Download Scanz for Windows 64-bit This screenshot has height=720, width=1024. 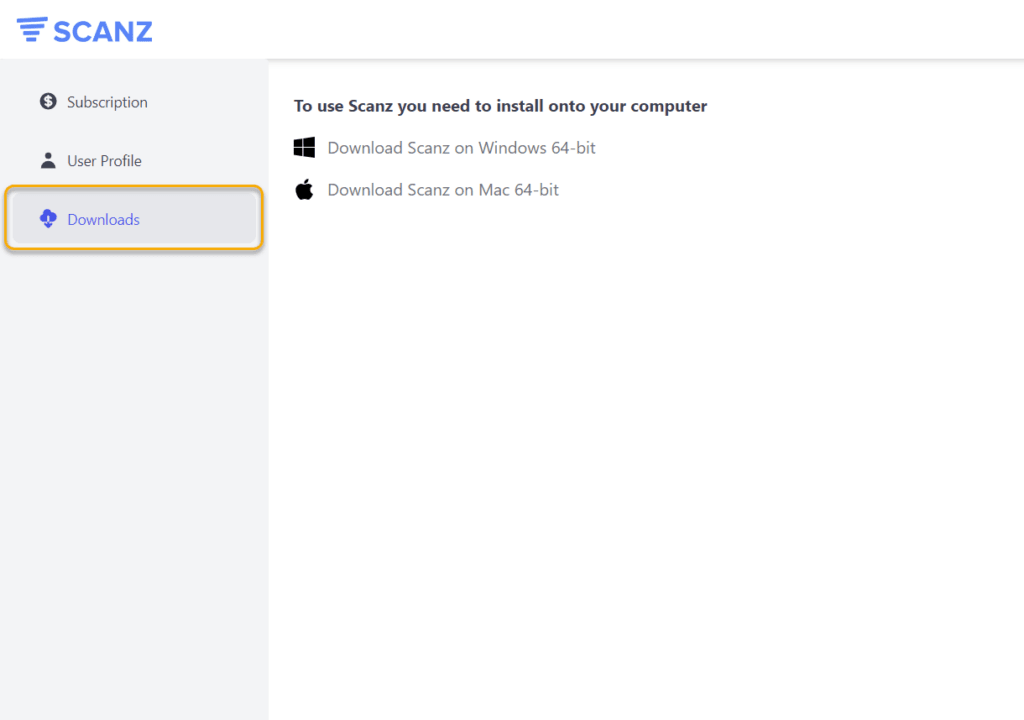(461, 147)
